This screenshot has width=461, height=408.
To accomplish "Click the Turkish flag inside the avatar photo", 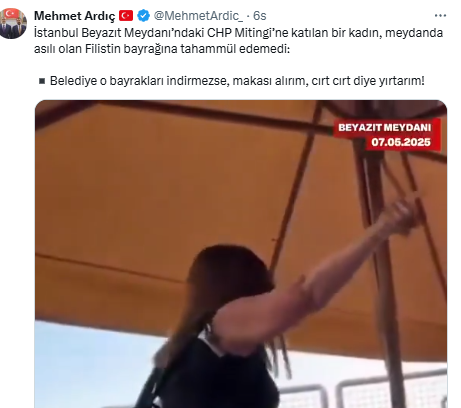I will [12, 14].
